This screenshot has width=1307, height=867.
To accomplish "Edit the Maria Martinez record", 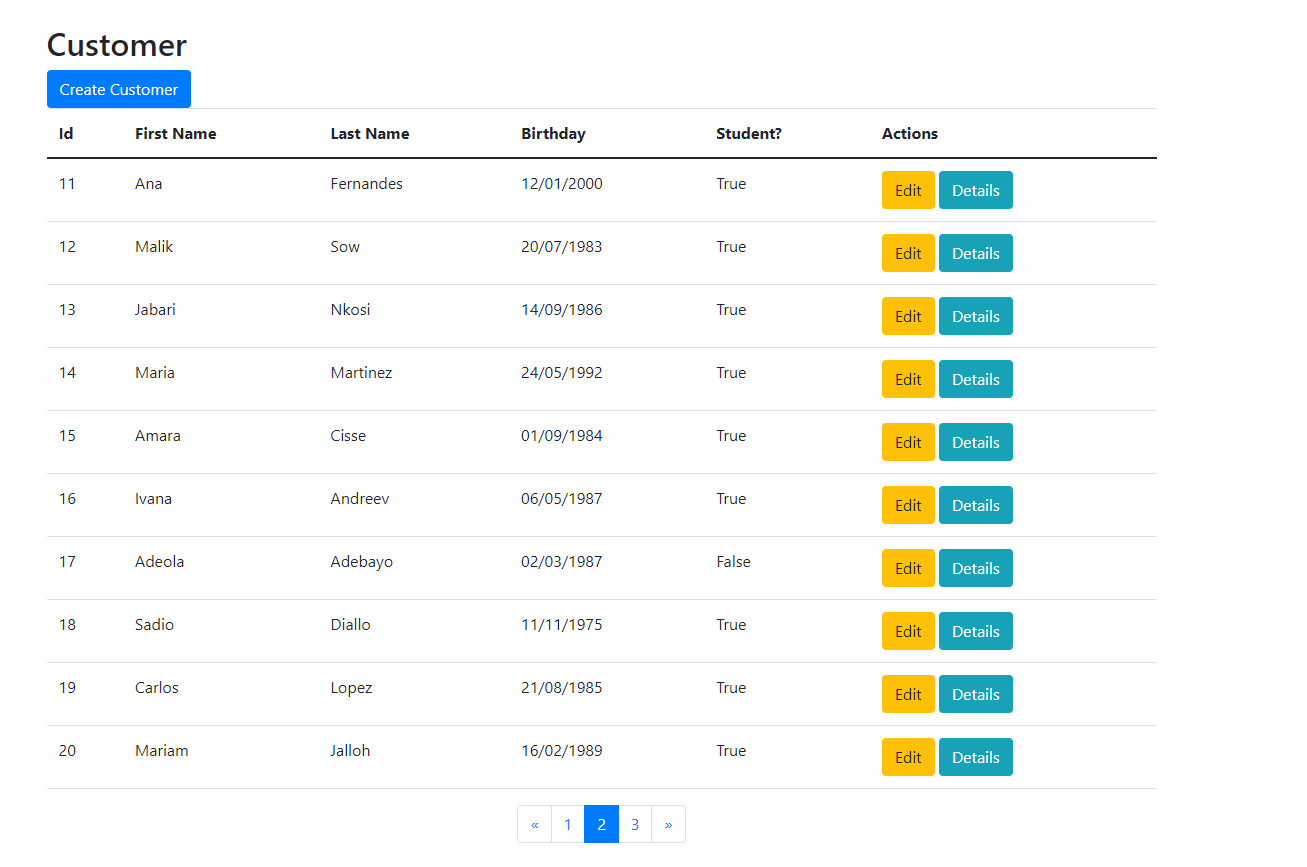I will click(x=908, y=379).
